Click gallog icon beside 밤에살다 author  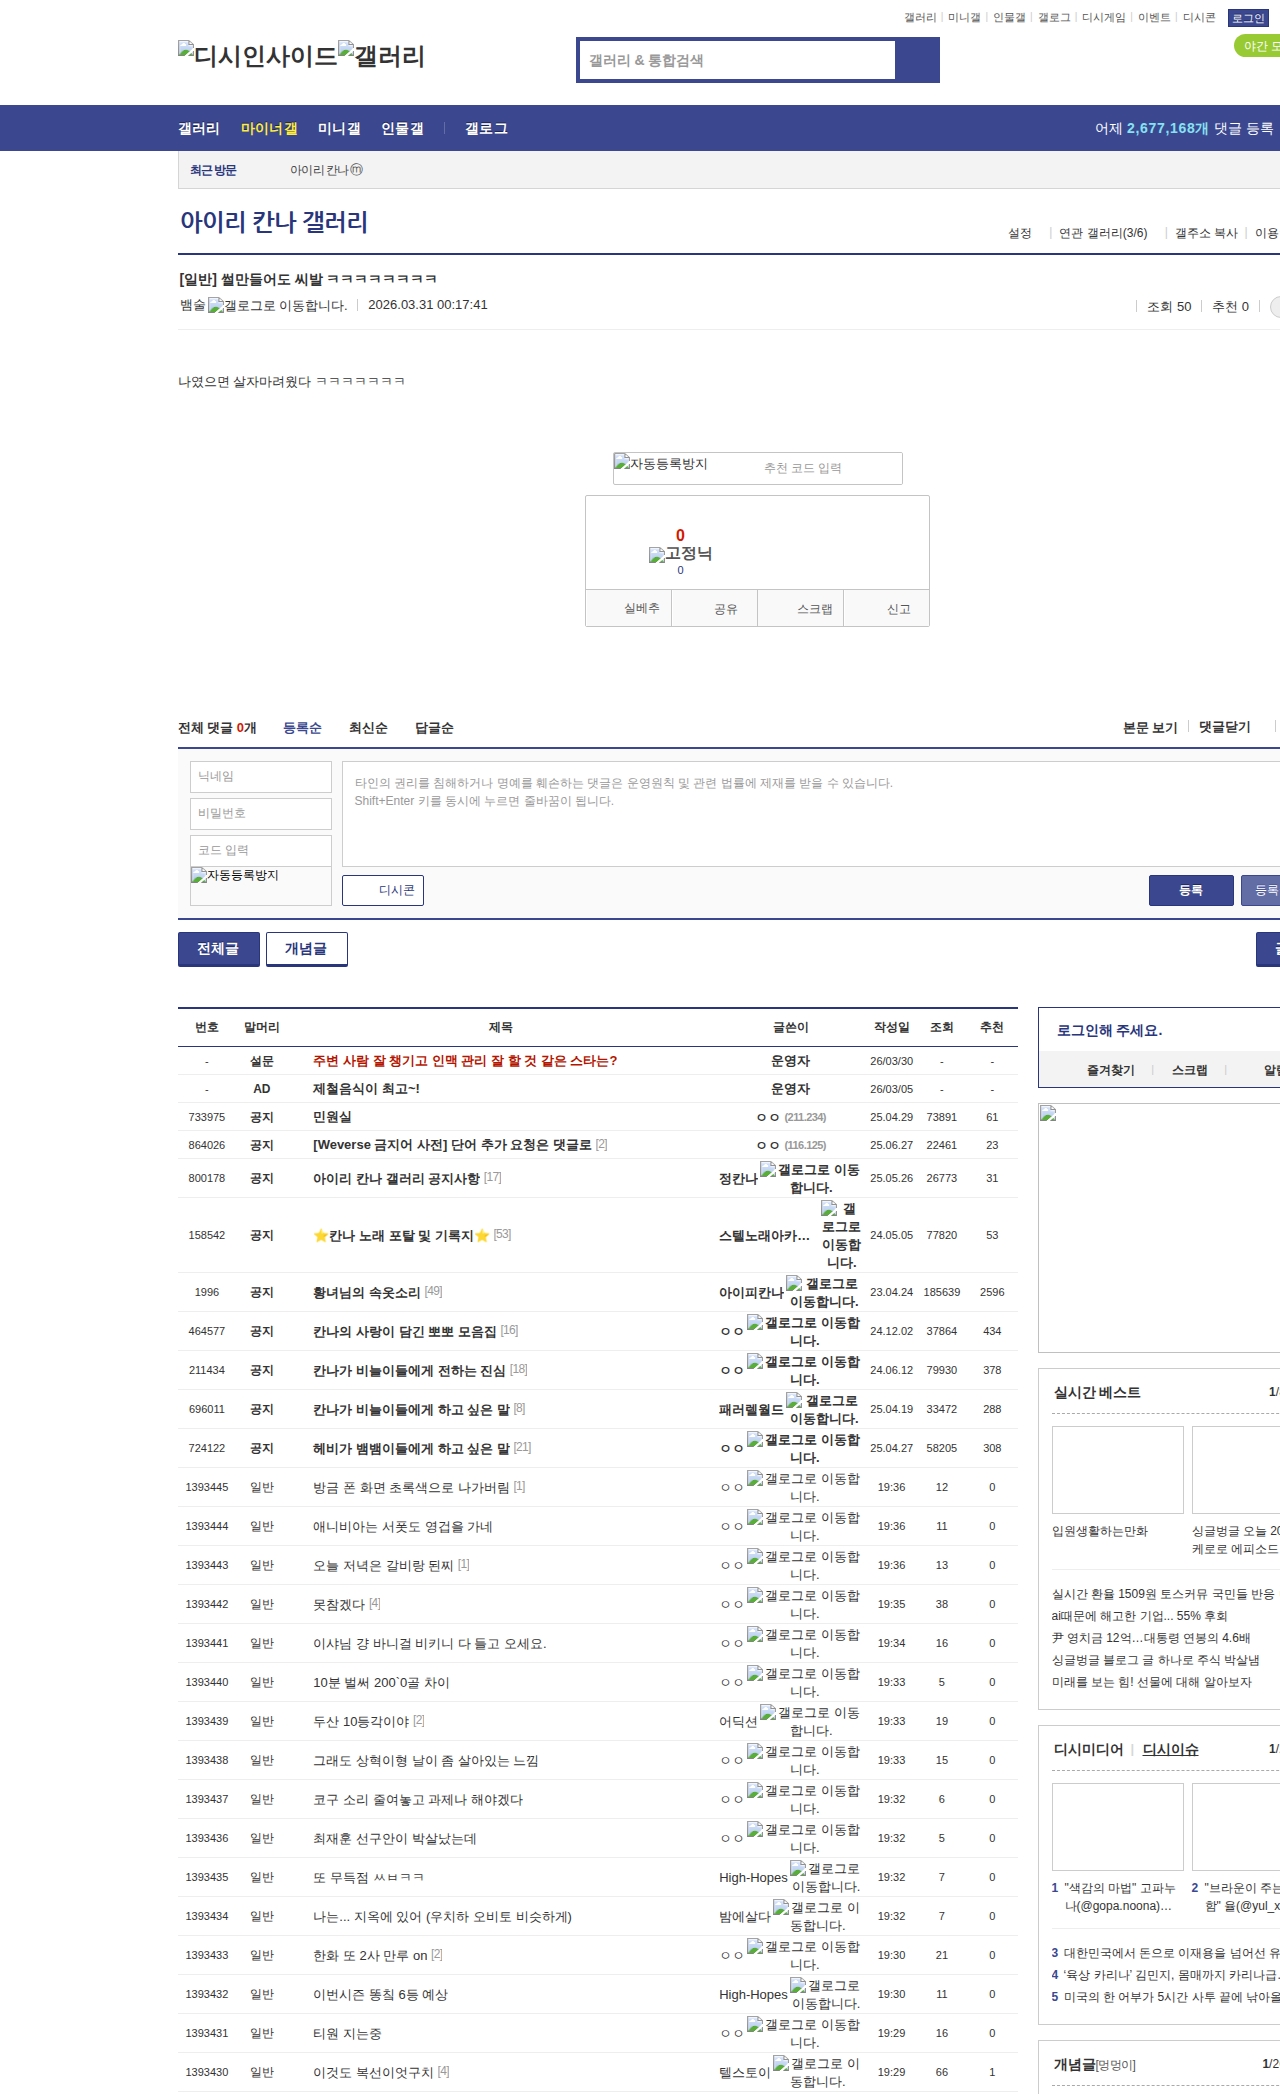tap(781, 1907)
